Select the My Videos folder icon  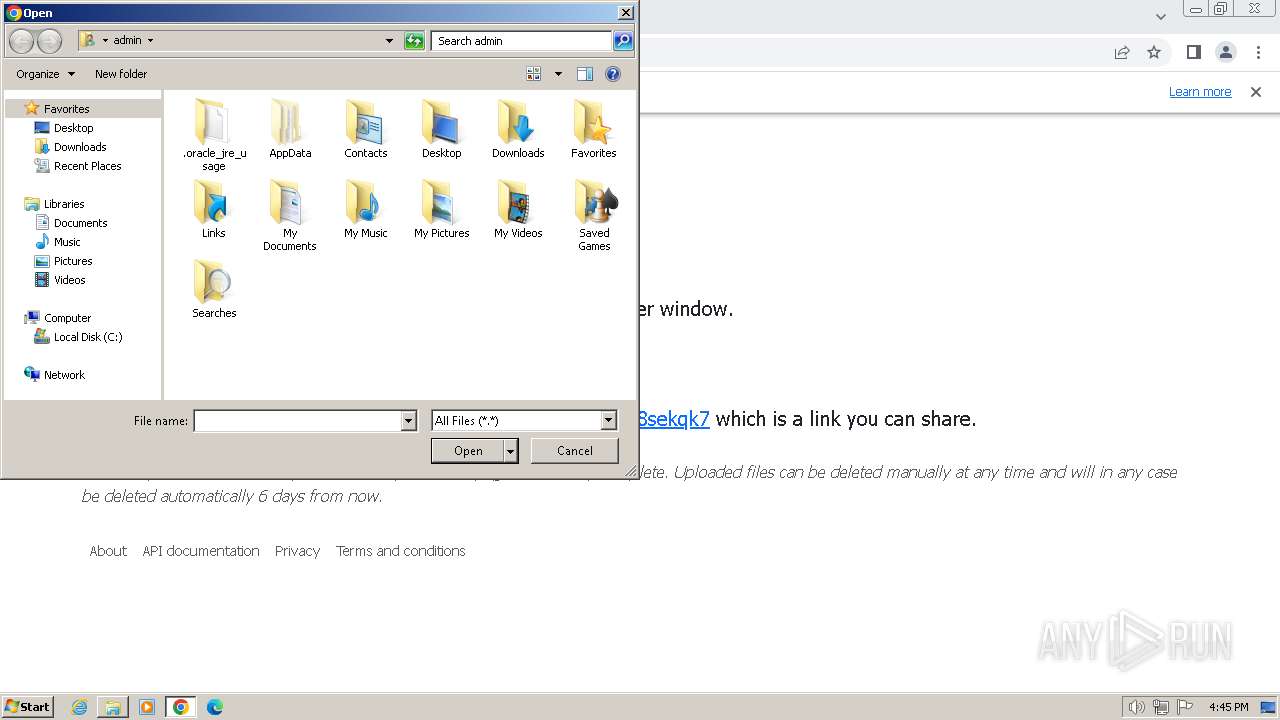click(x=518, y=201)
